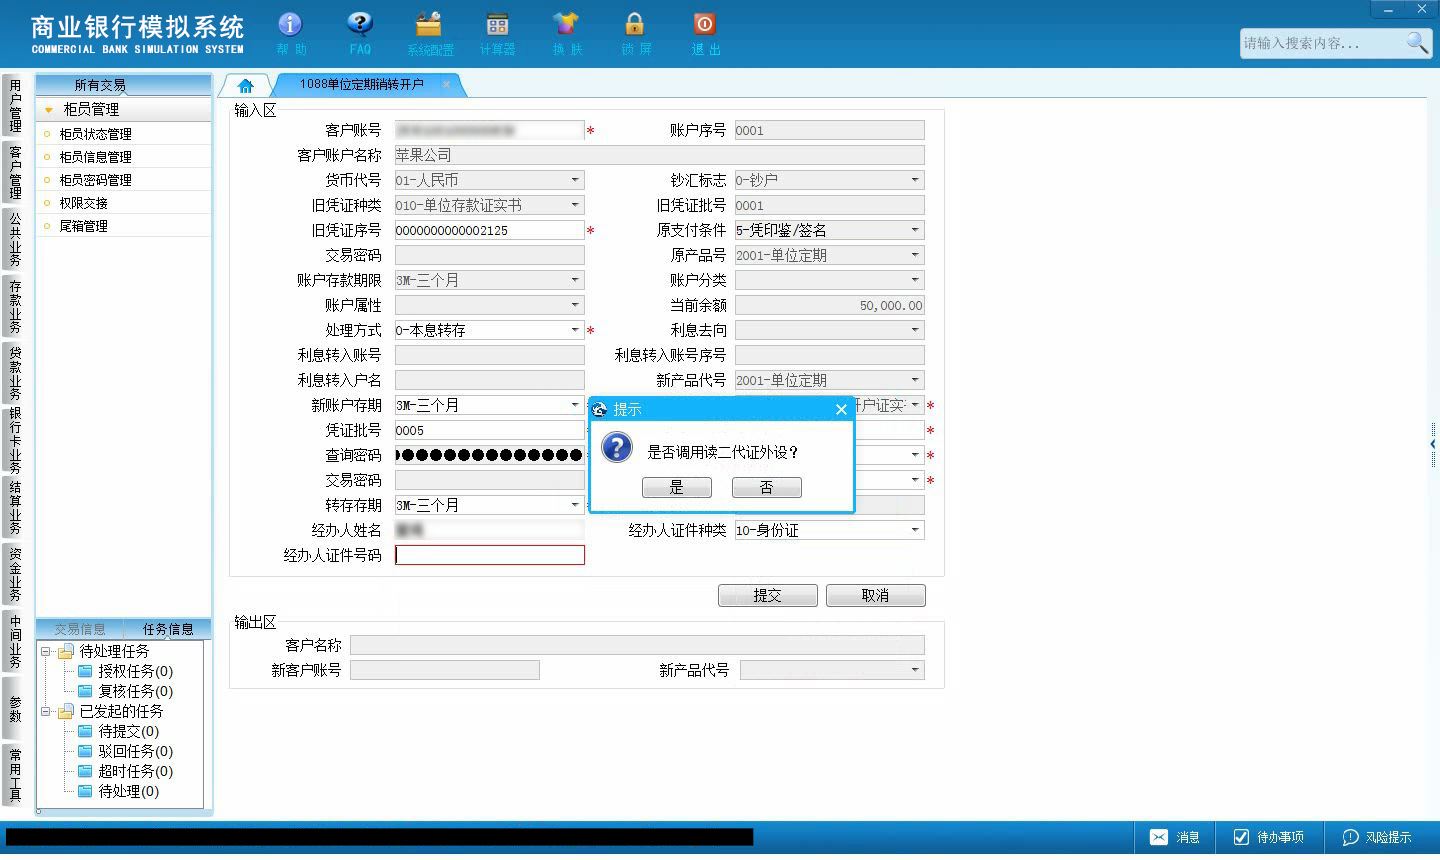Collapse the 待处理任务 tree node
The width and height of the screenshot is (1440, 860).
click(46, 651)
